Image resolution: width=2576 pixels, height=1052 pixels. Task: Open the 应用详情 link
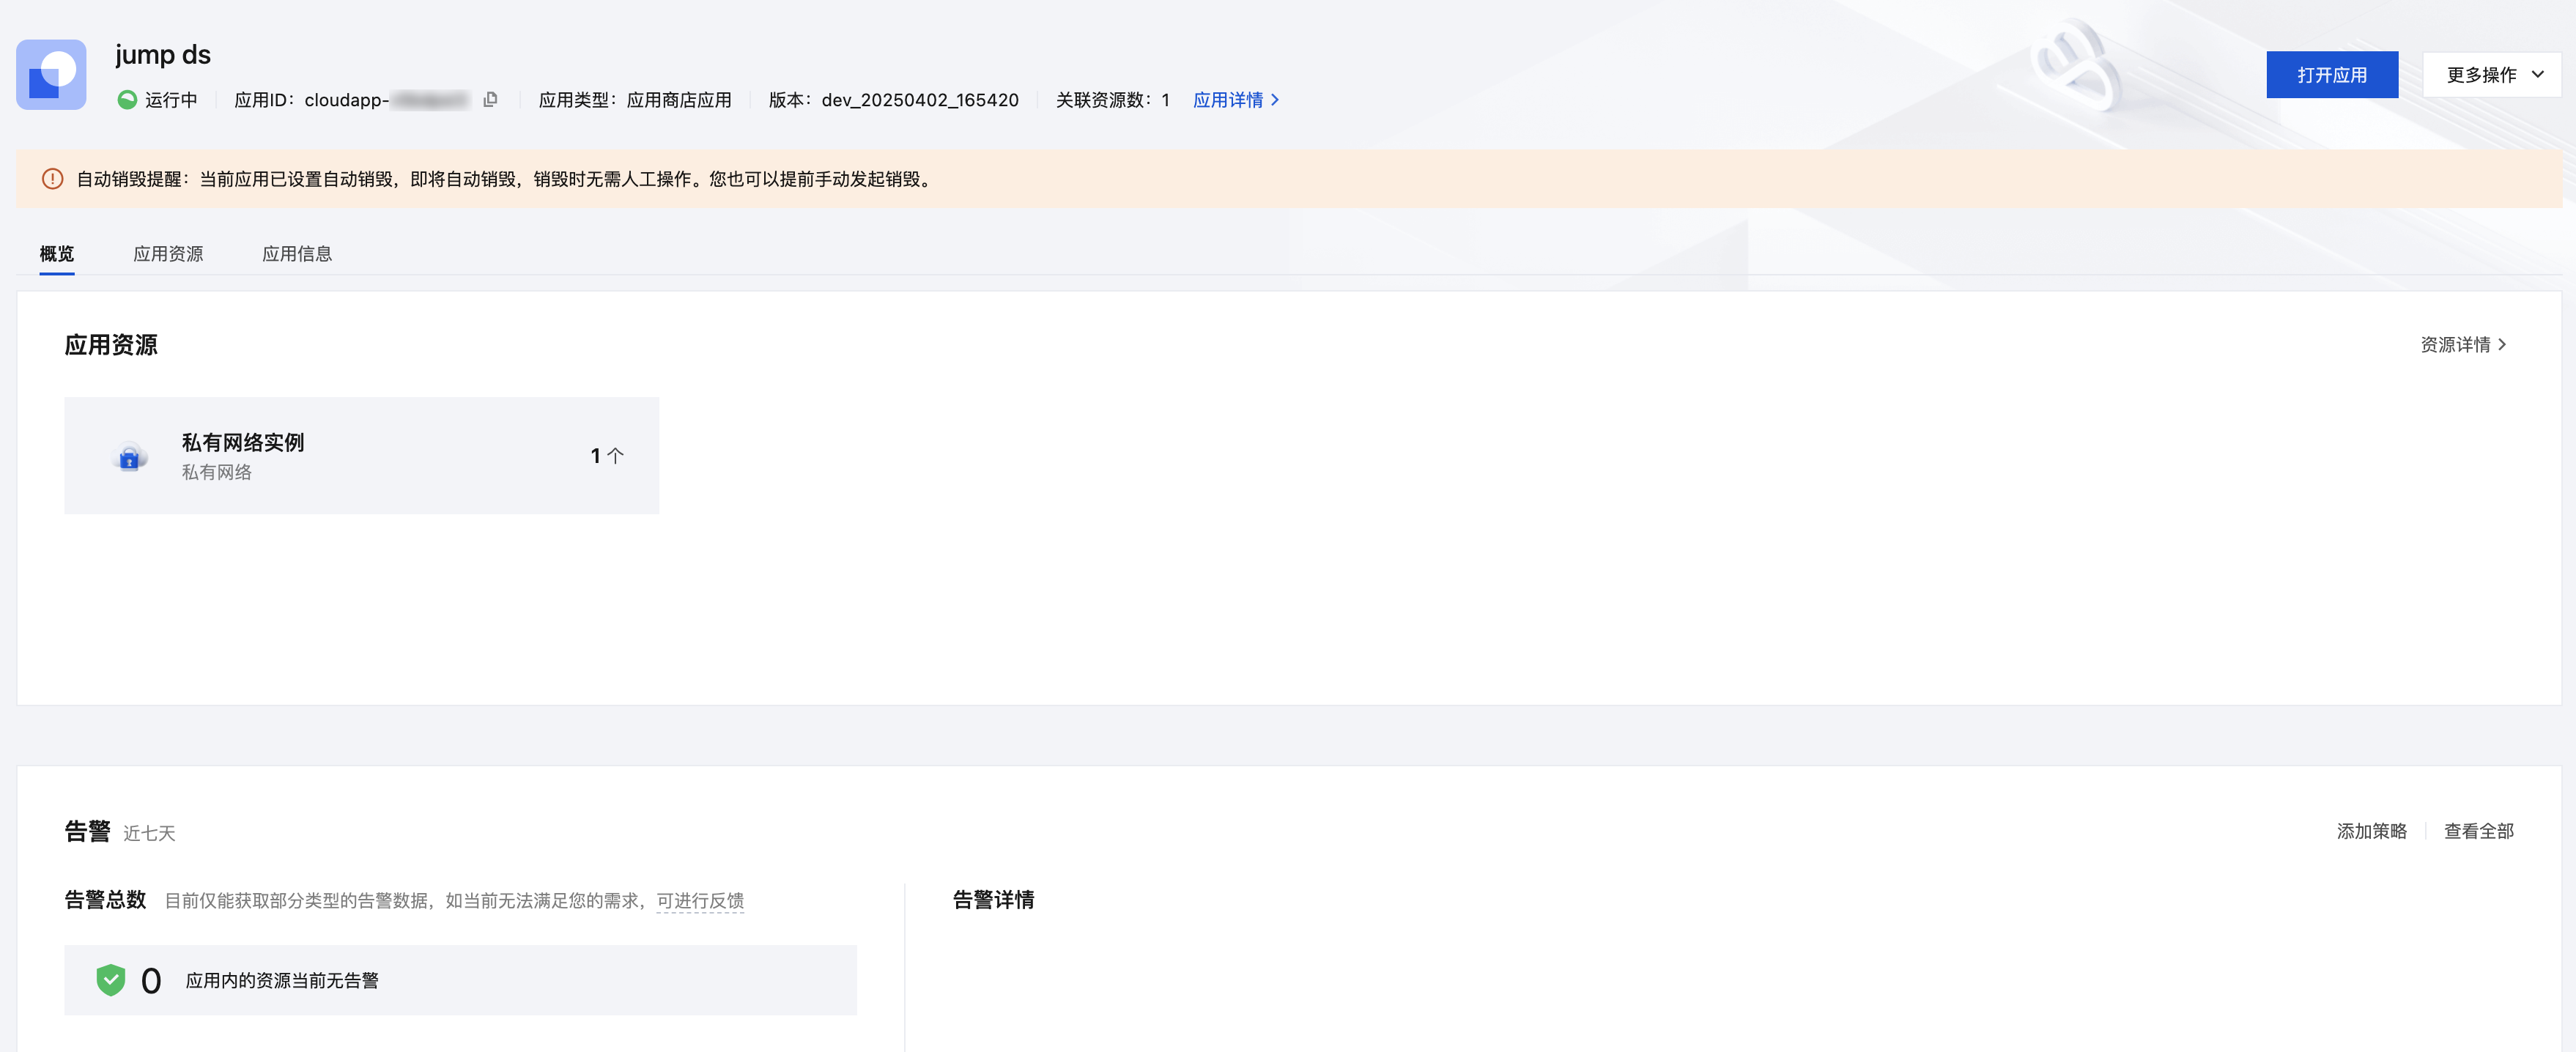click(x=1227, y=100)
